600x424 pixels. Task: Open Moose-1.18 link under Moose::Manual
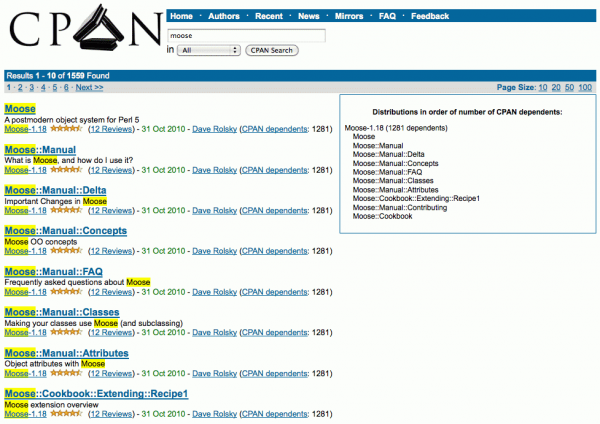(25, 170)
